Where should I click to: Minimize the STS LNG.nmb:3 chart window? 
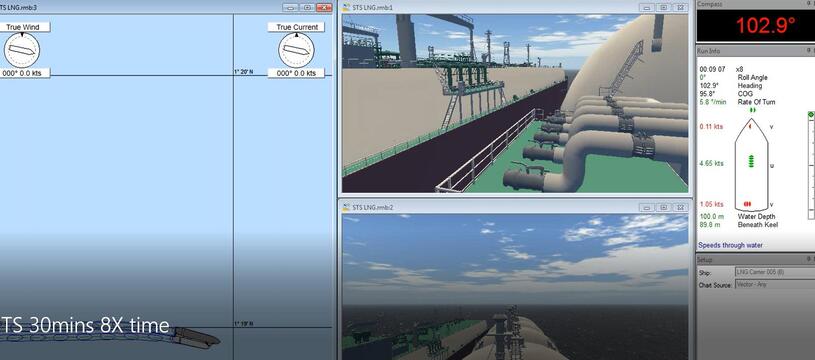[291, 7]
